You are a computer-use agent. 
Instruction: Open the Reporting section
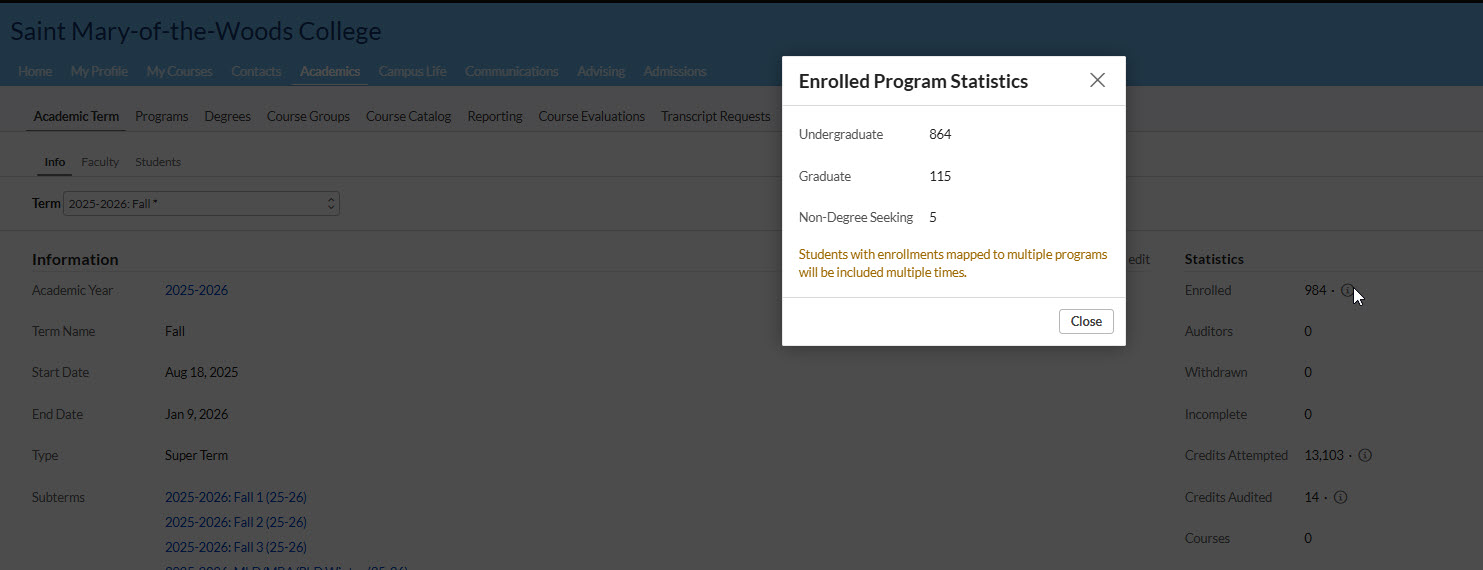[495, 116]
